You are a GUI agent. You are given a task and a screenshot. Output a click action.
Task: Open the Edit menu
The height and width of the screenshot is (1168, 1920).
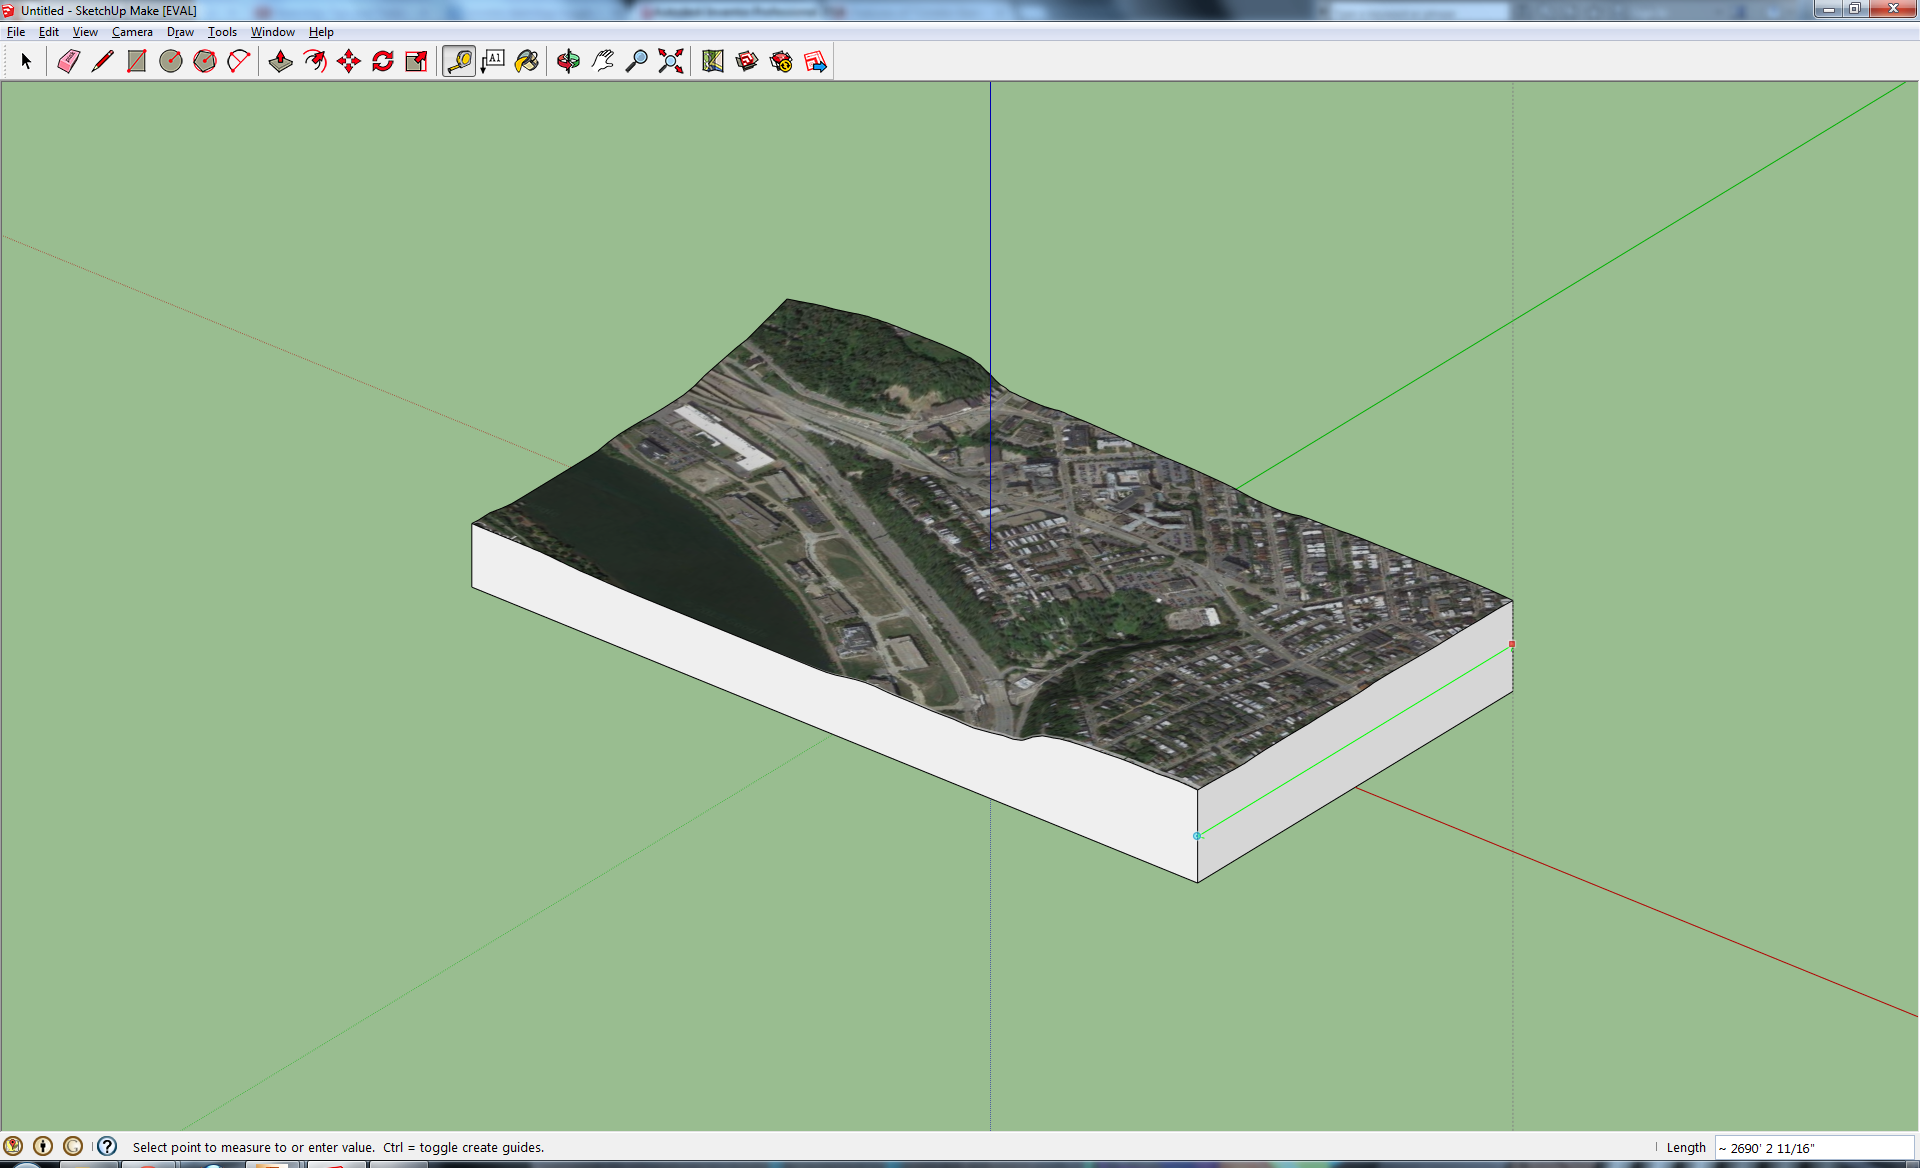(x=49, y=32)
